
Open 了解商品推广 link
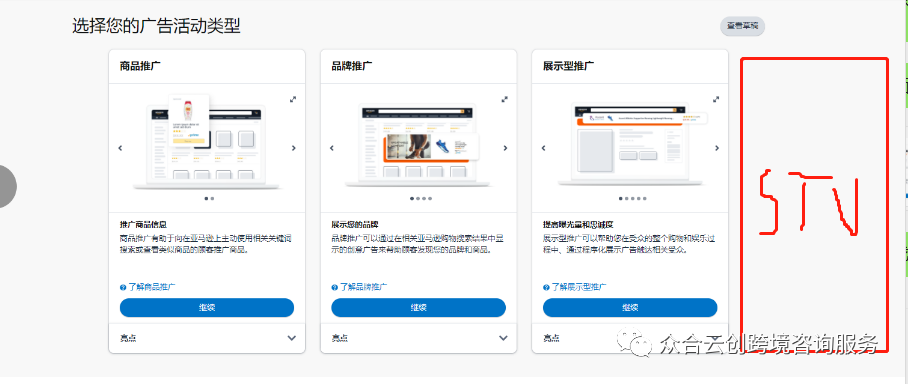point(152,287)
